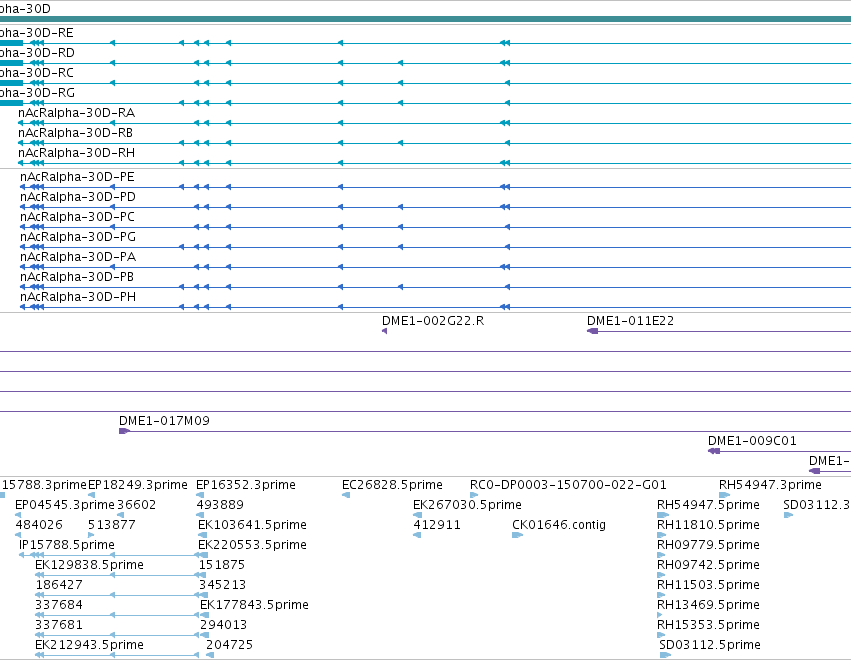Select EST label RH09742.5prime
The width and height of the screenshot is (851, 660).
708,565
